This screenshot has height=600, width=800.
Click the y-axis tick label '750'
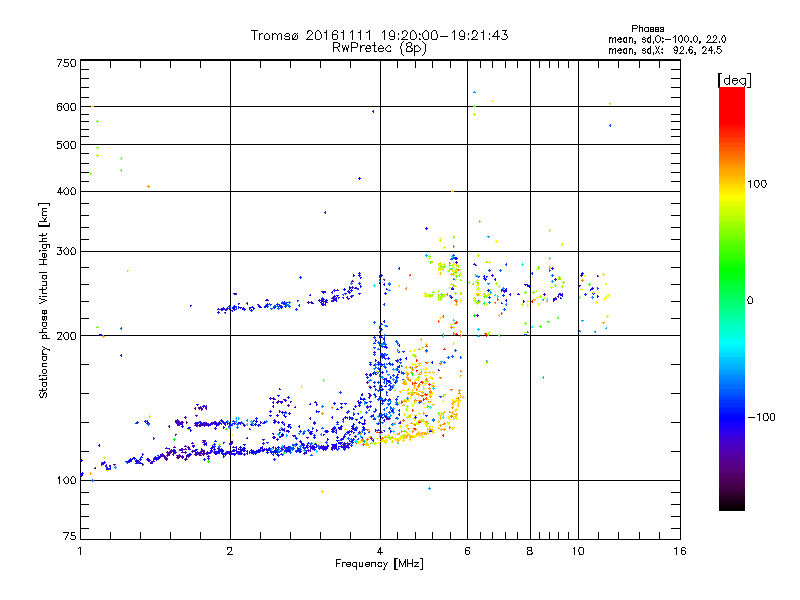tap(66, 63)
